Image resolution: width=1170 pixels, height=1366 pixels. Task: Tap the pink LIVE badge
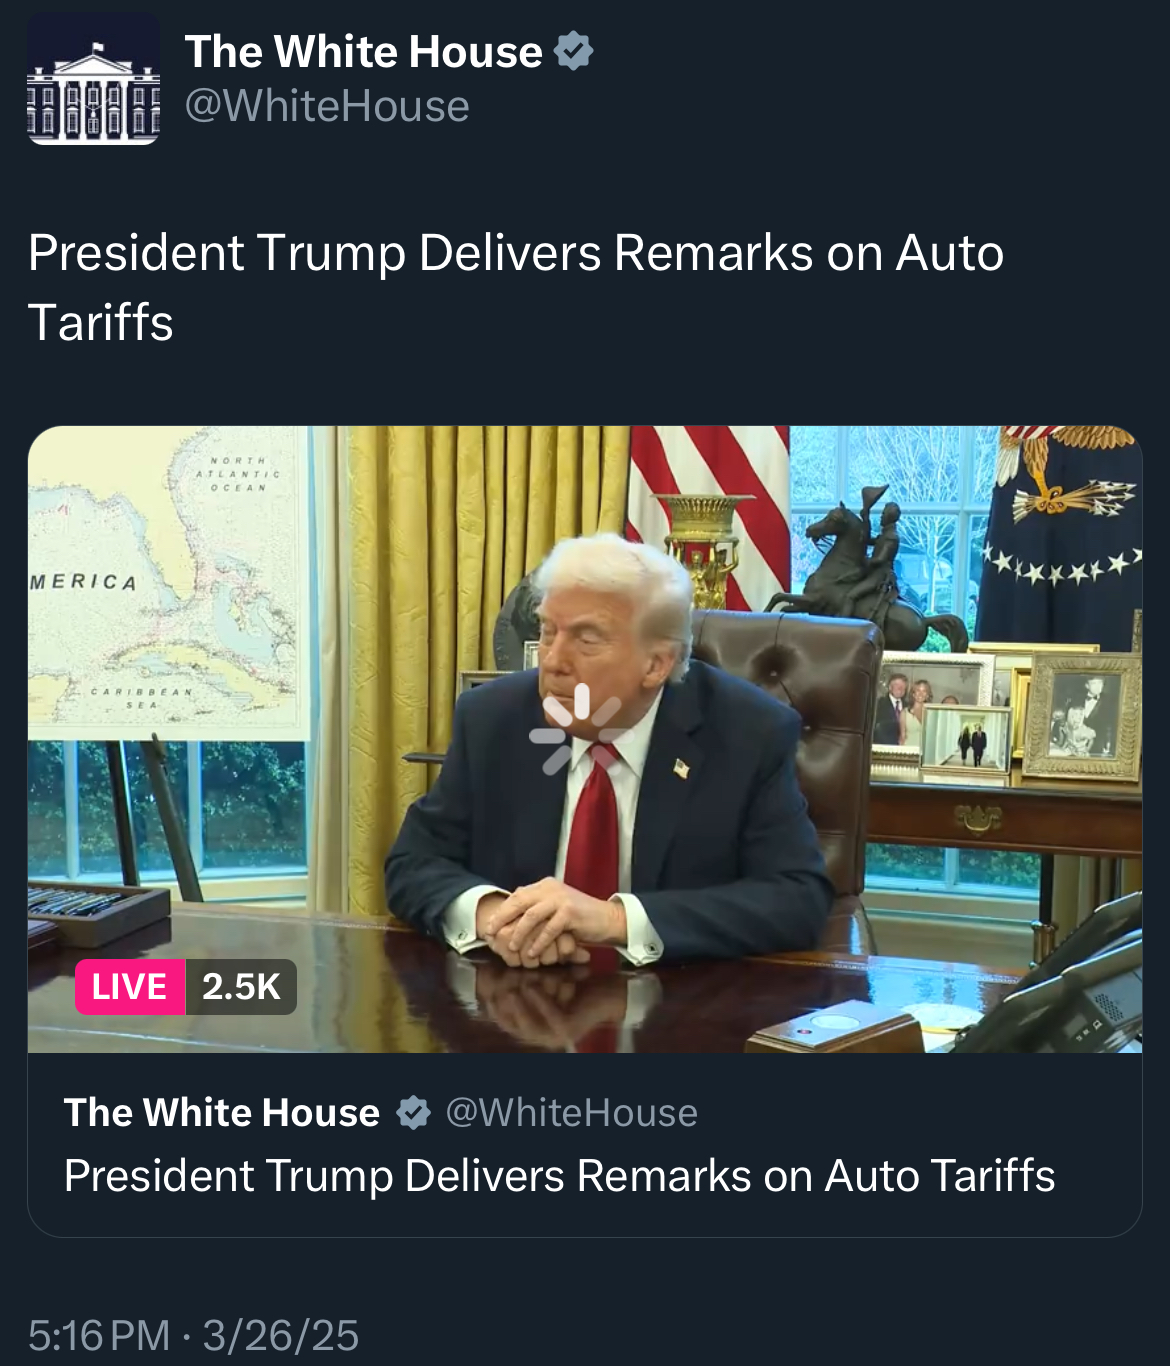point(130,987)
